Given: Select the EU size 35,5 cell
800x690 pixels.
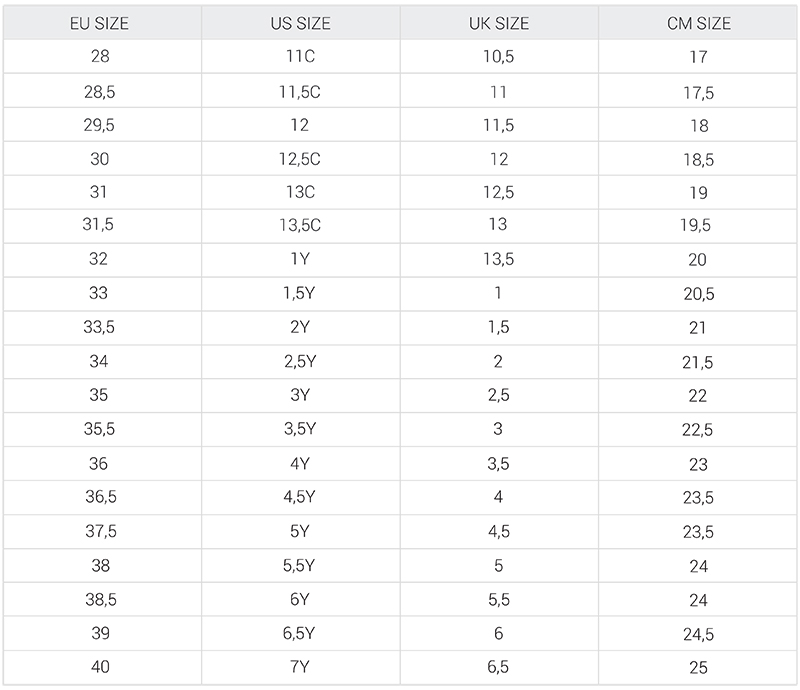Looking at the screenshot, I should coord(102,430).
